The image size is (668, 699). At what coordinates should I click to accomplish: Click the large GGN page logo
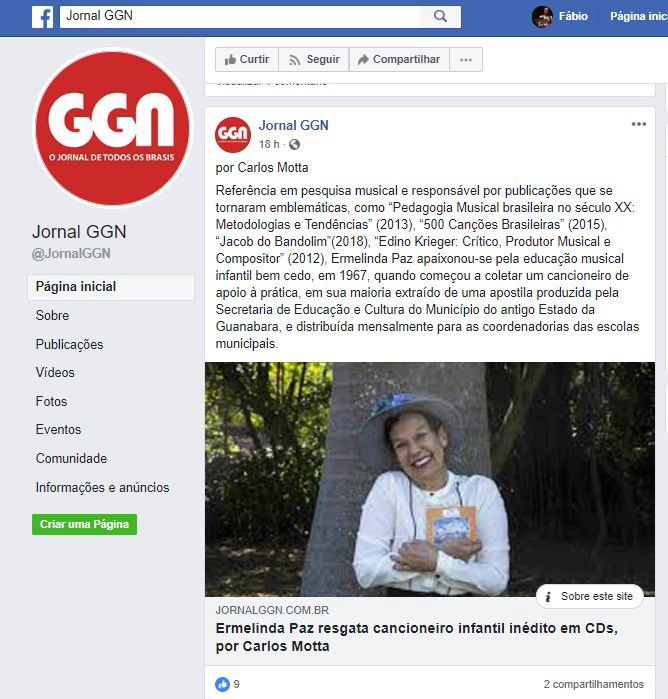tap(112, 128)
